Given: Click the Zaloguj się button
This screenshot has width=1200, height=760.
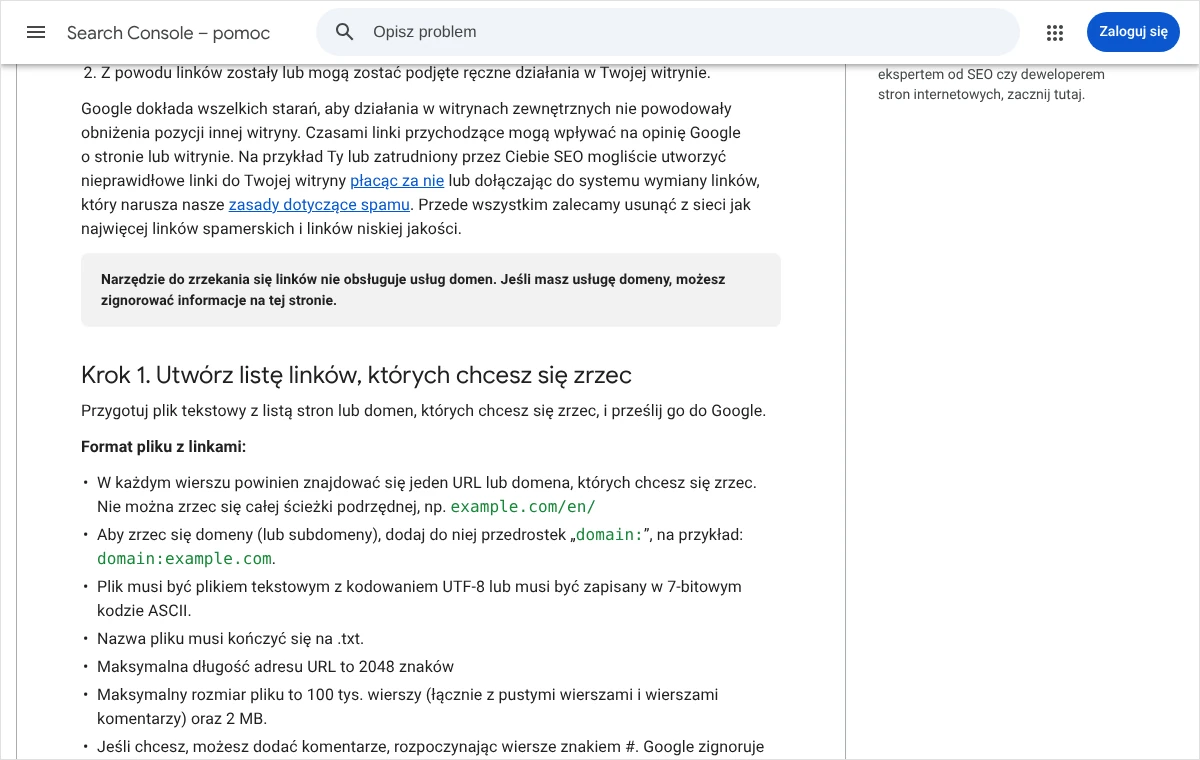Looking at the screenshot, I should (1133, 32).
